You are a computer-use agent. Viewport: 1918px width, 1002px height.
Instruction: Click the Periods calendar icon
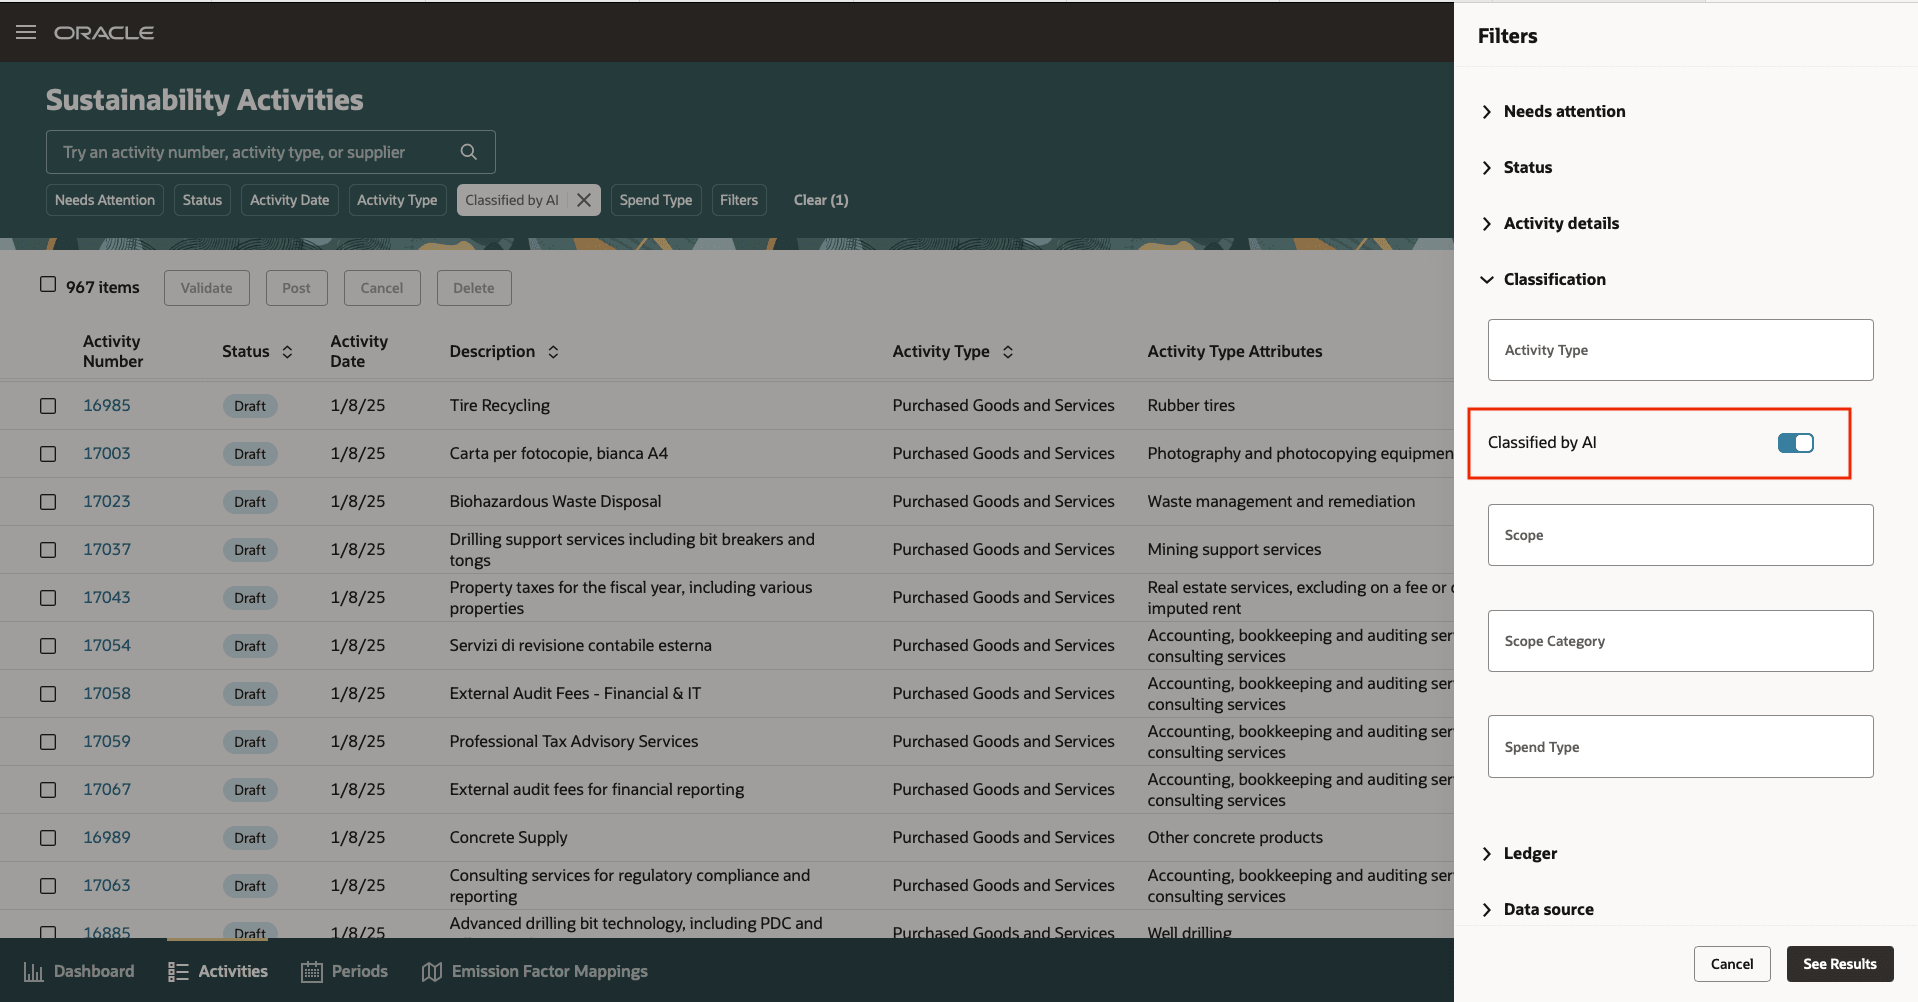[312, 972]
